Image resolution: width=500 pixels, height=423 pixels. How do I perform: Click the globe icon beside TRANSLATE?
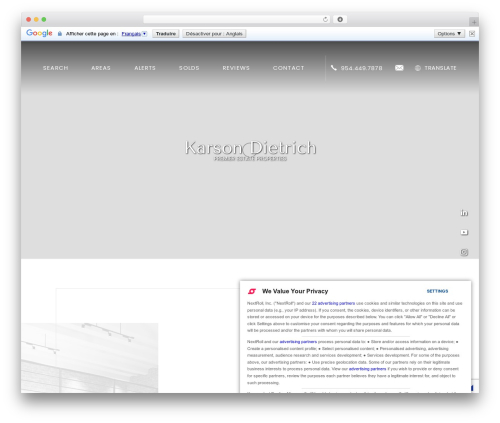coord(418,68)
